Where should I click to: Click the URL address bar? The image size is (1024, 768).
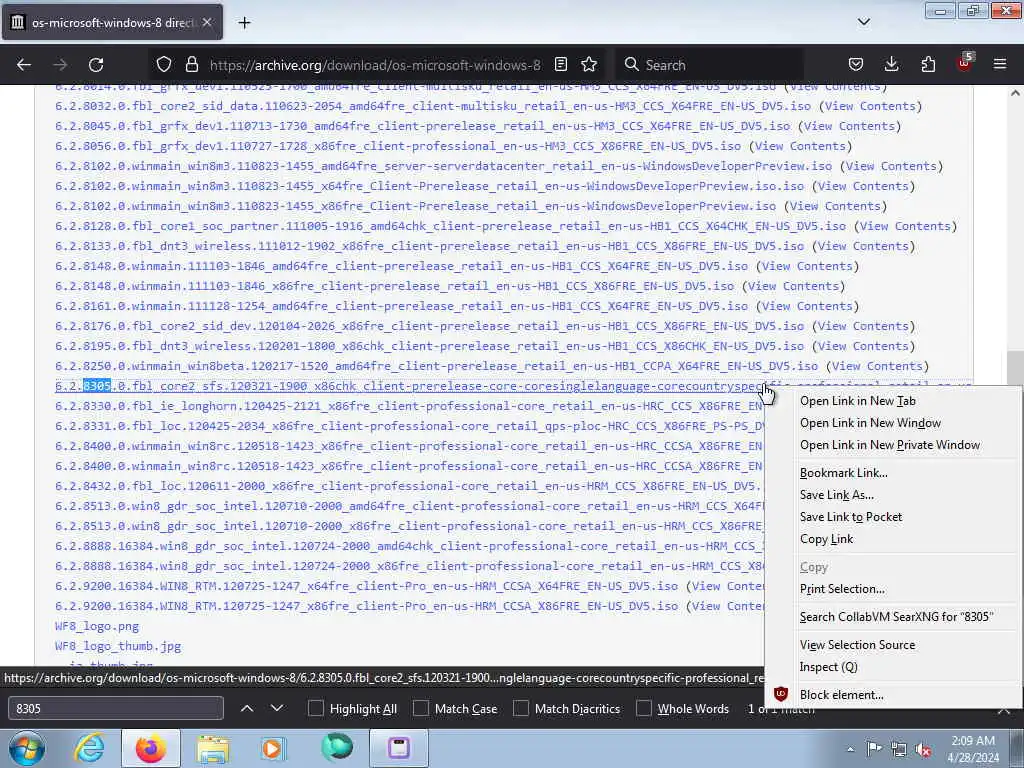[375, 65]
